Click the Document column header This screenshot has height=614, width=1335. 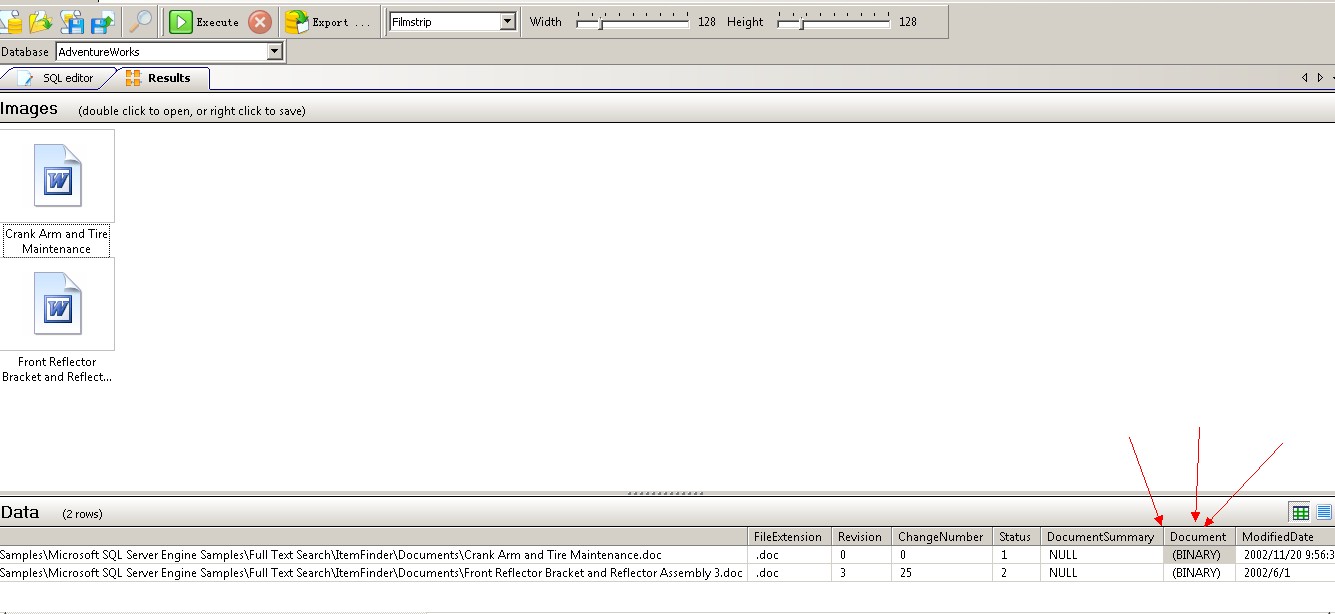tap(1198, 537)
